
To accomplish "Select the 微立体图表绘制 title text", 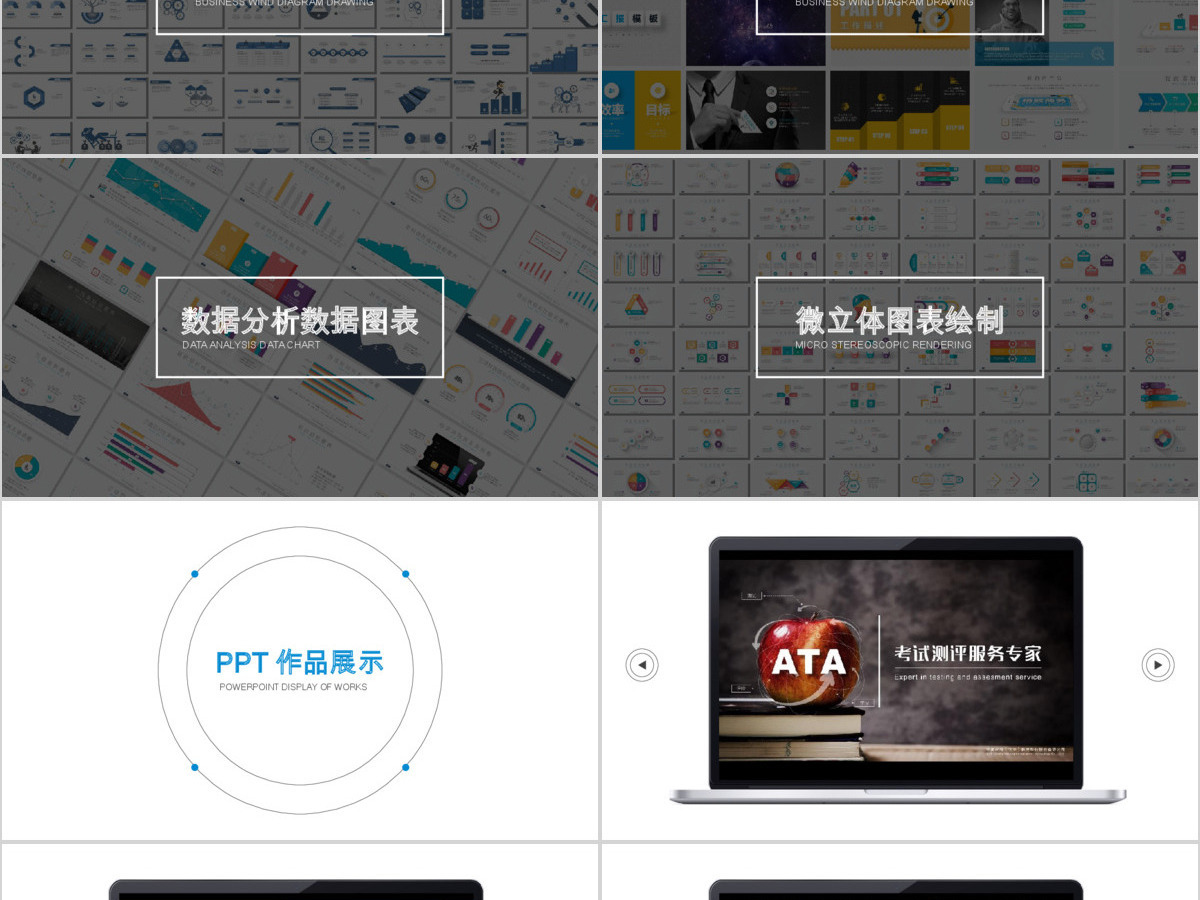I will (900, 321).
